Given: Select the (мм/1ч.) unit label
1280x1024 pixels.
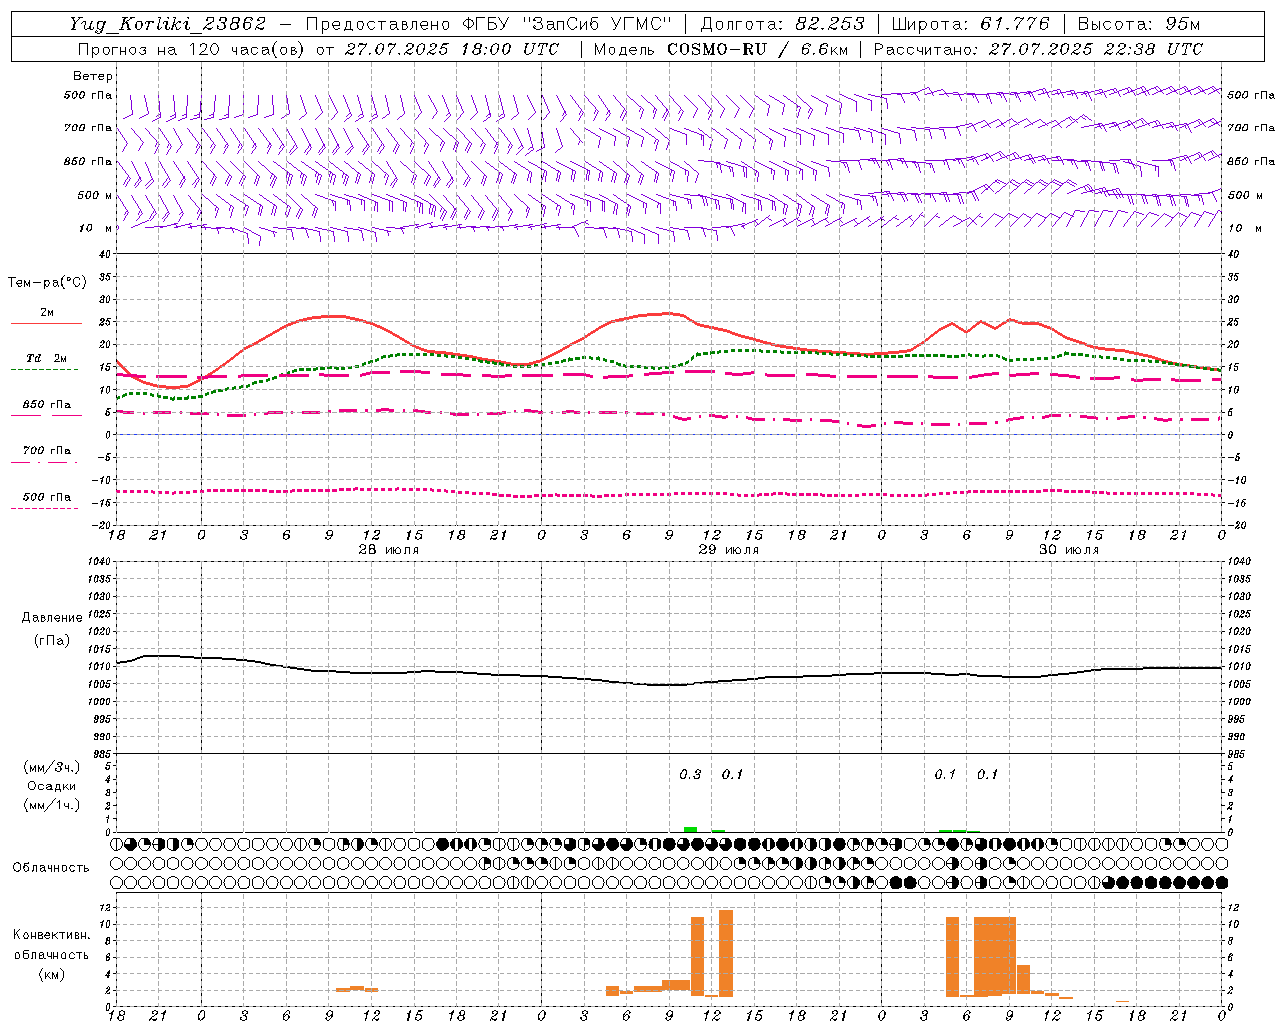Looking at the screenshot, I should (x=52, y=805).
